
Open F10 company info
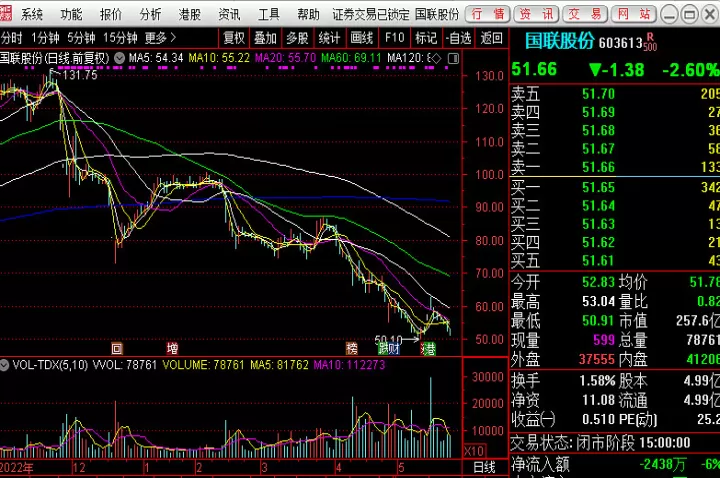tap(394, 38)
